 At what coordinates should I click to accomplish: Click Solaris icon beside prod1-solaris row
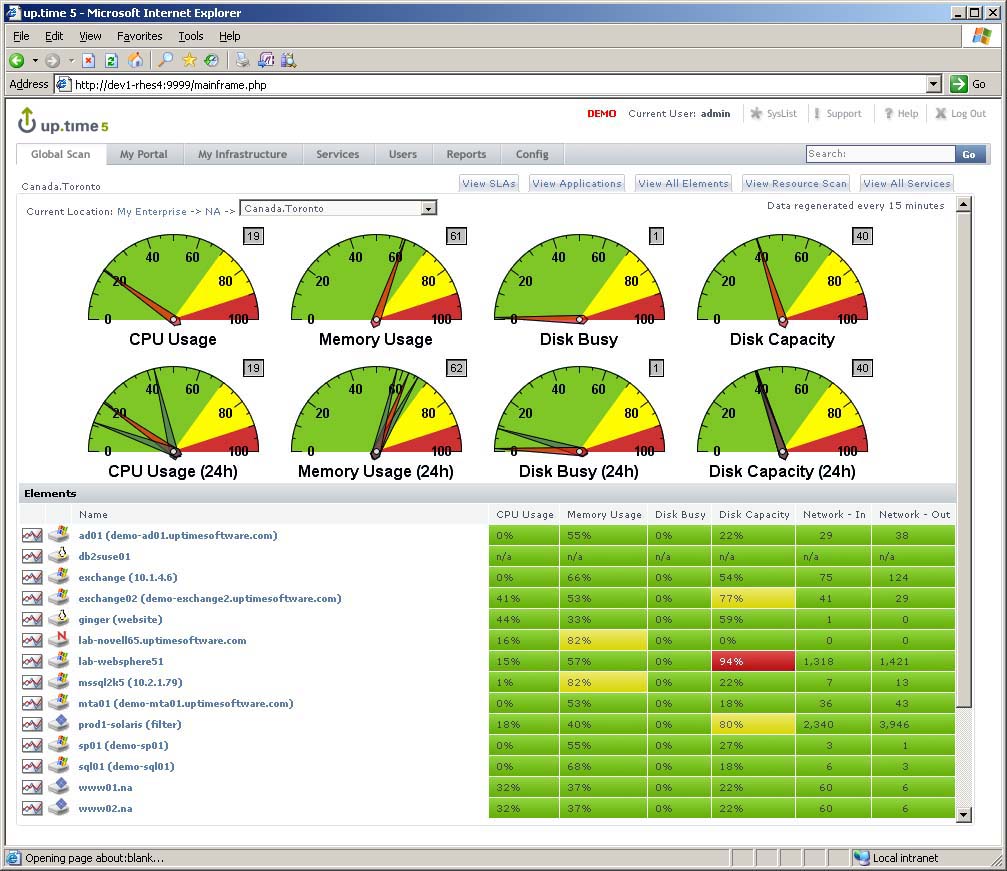[59, 723]
